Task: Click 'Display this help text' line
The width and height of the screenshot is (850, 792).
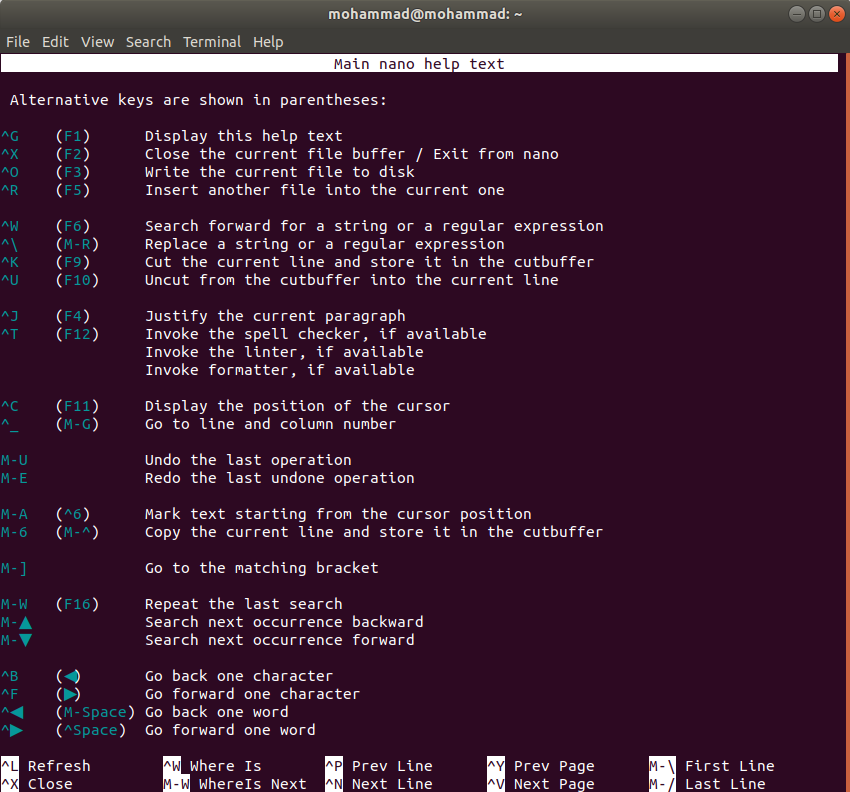Action: [x=244, y=136]
